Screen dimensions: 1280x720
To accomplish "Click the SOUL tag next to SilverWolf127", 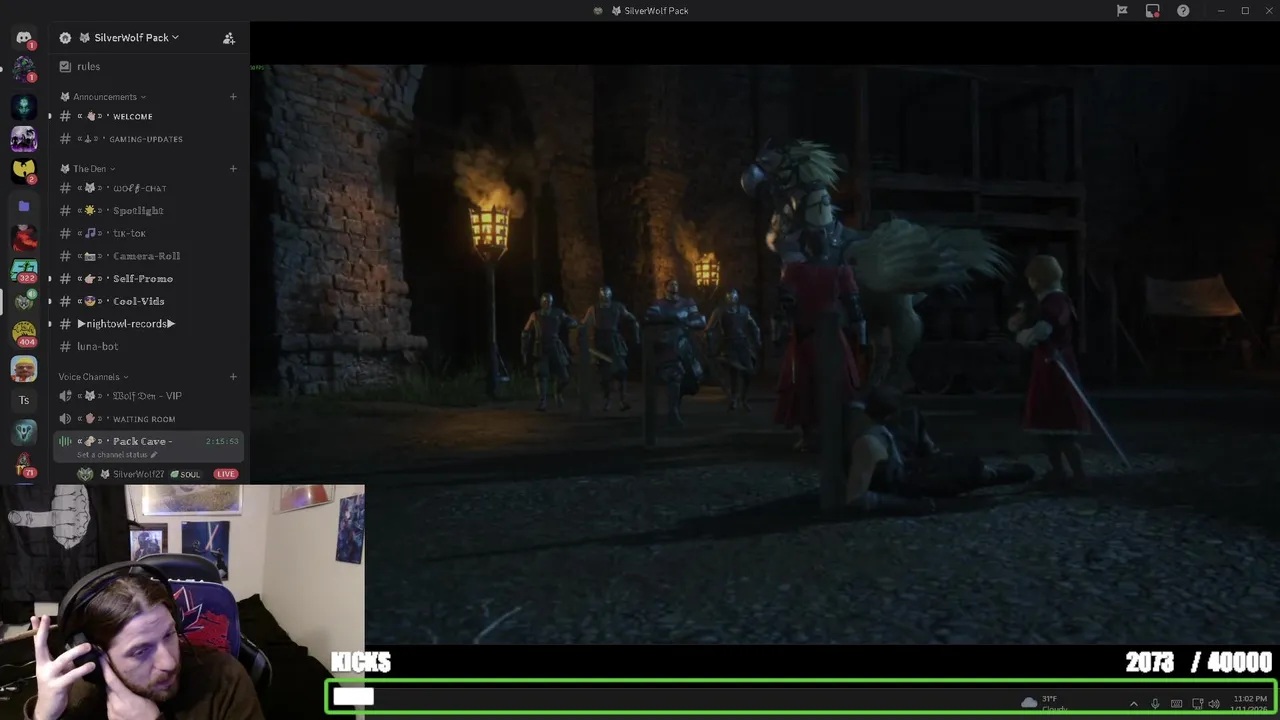I will tap(185, 474).
